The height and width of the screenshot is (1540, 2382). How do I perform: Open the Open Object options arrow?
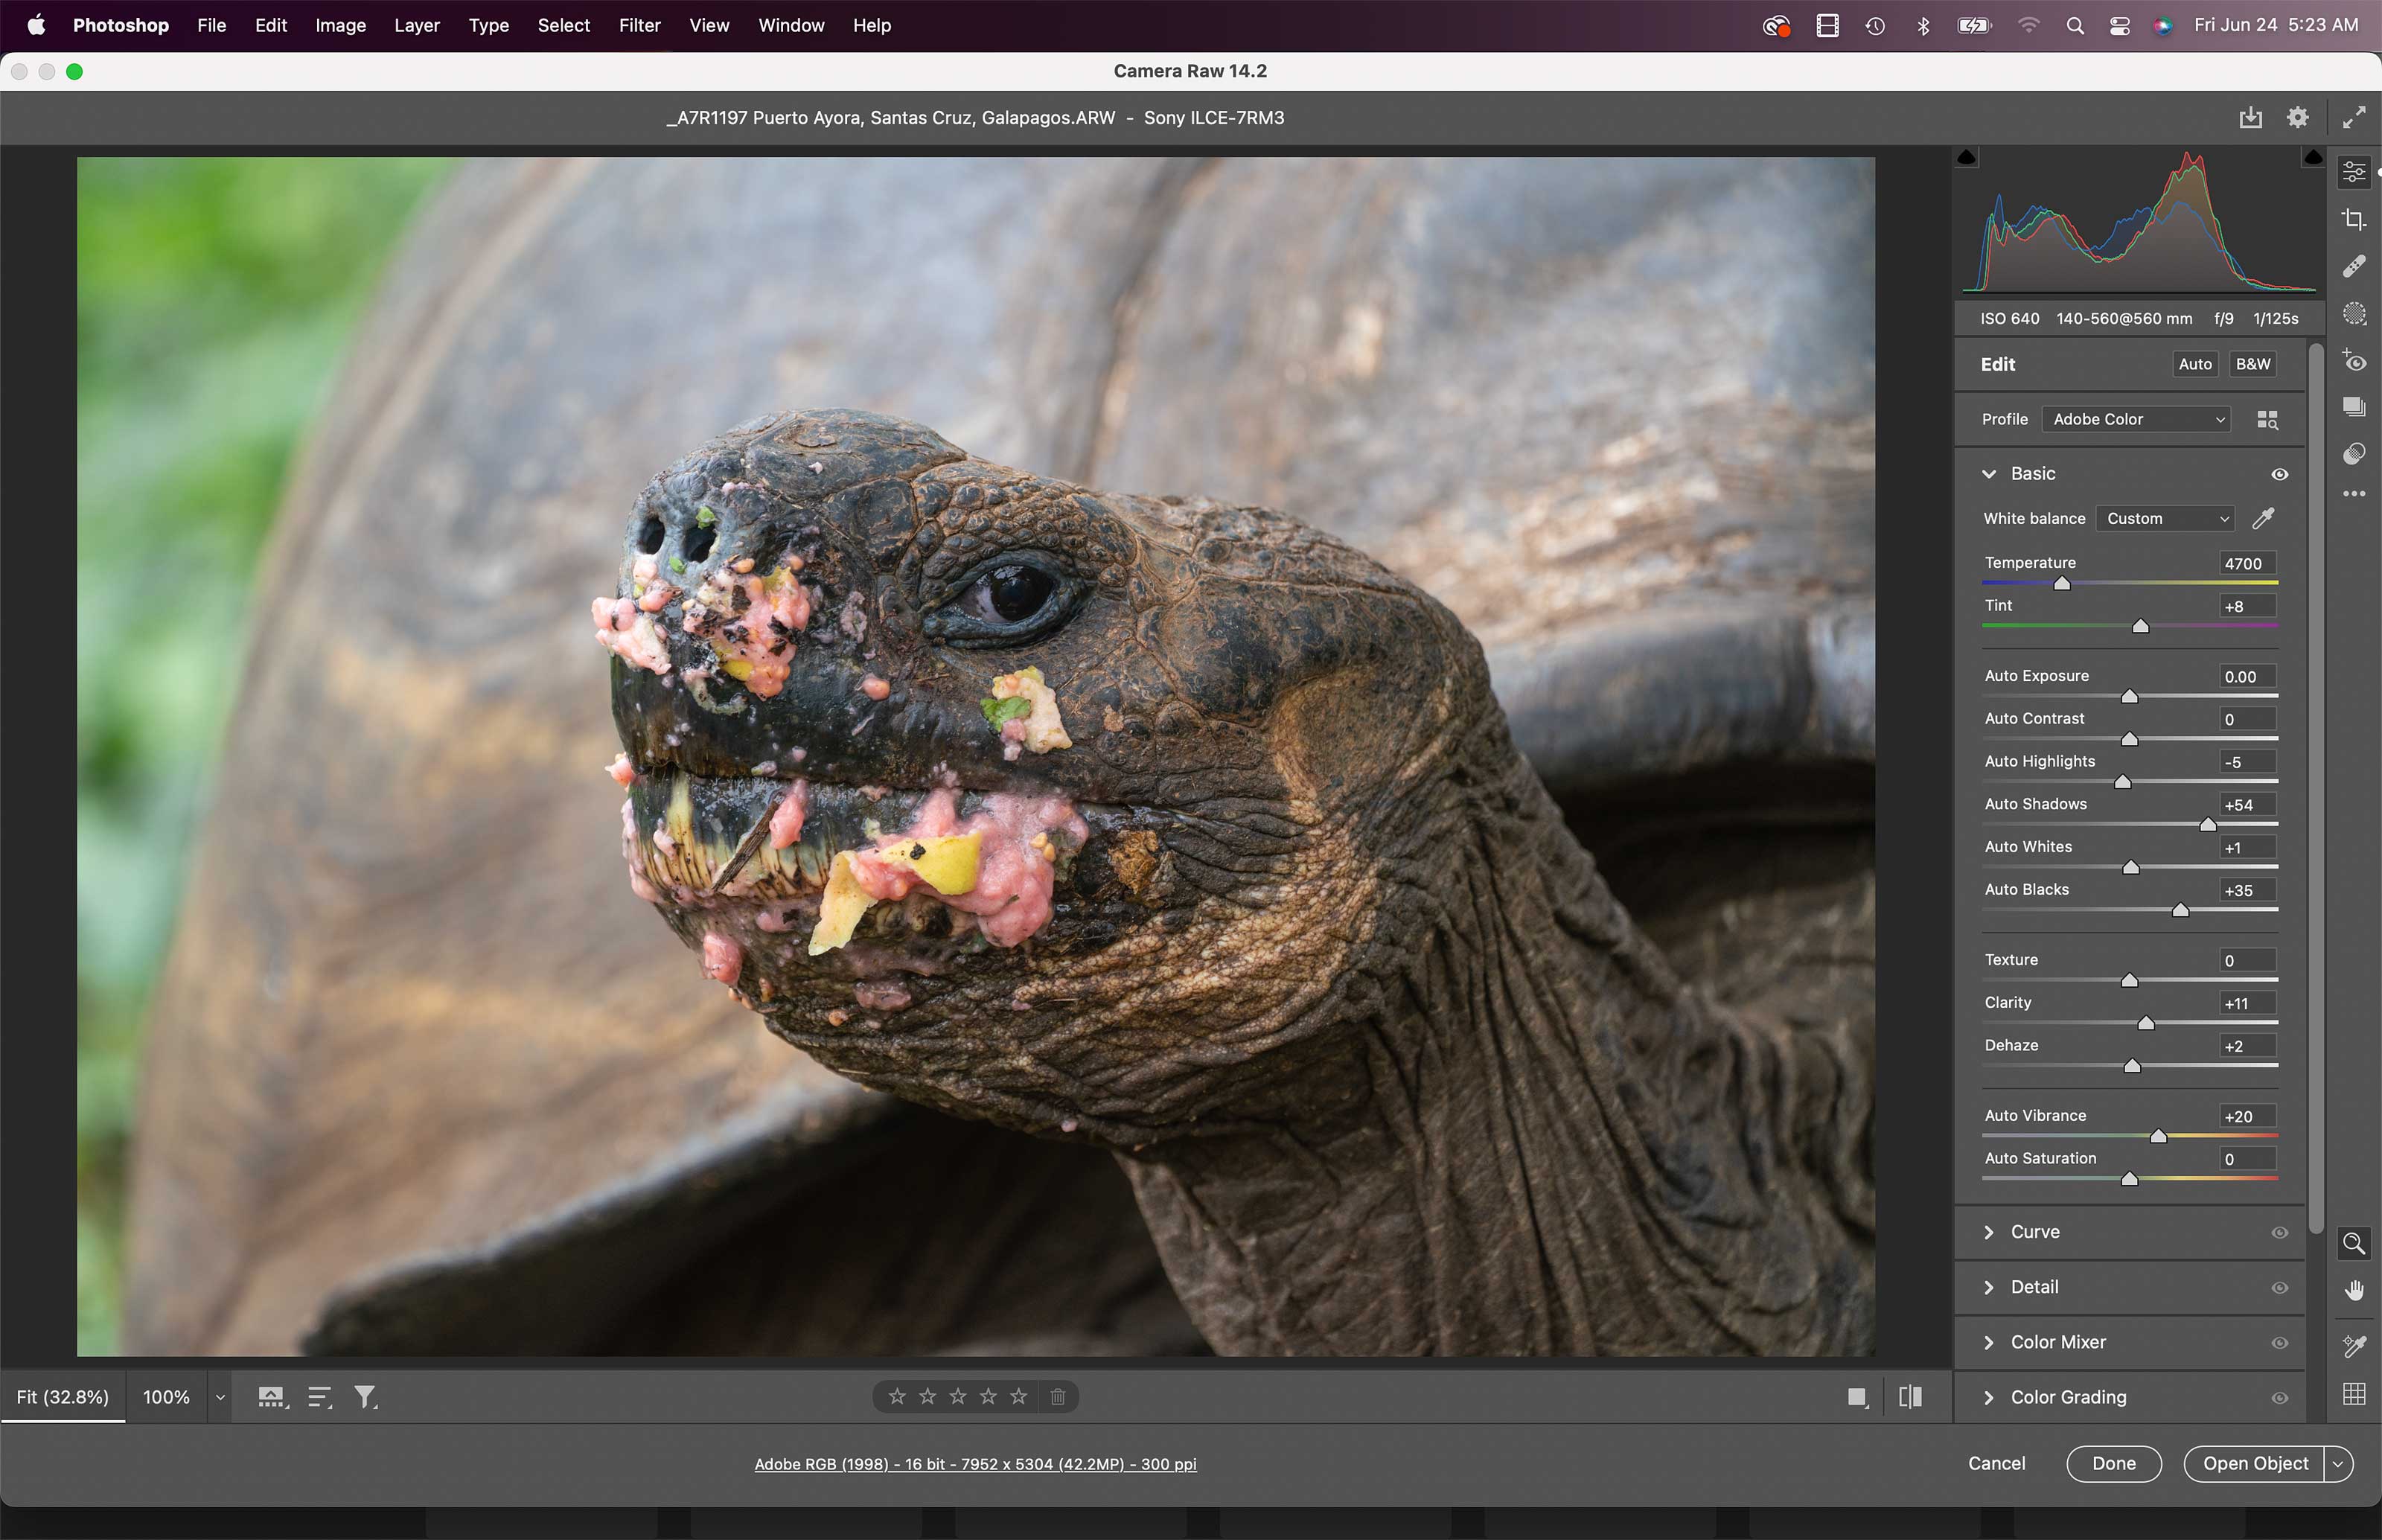pyautogui.click(x=2338, y=1464)
